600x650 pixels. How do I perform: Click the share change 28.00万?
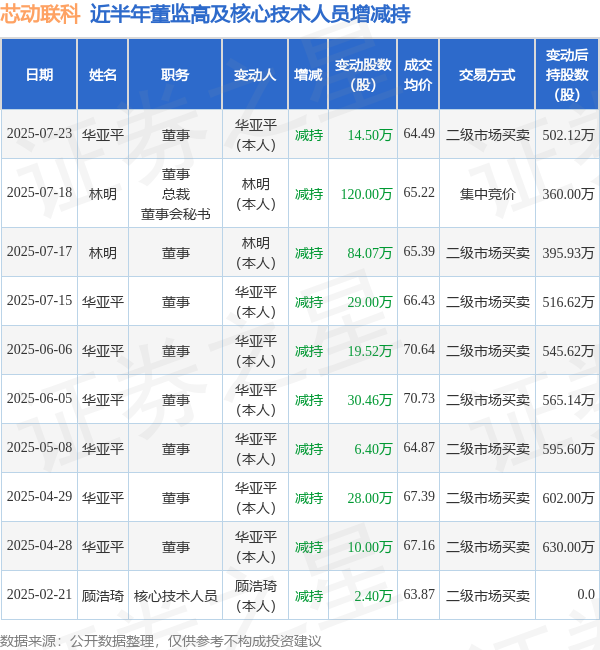coord(369,497)
